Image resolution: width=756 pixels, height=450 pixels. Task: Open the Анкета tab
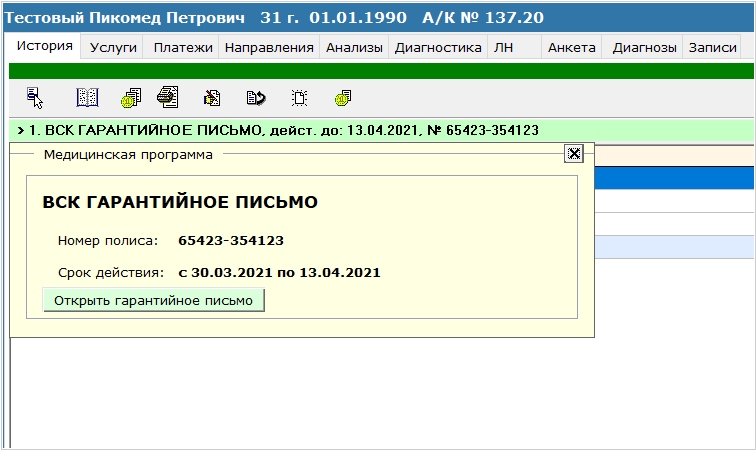click(x=571, y=47)
